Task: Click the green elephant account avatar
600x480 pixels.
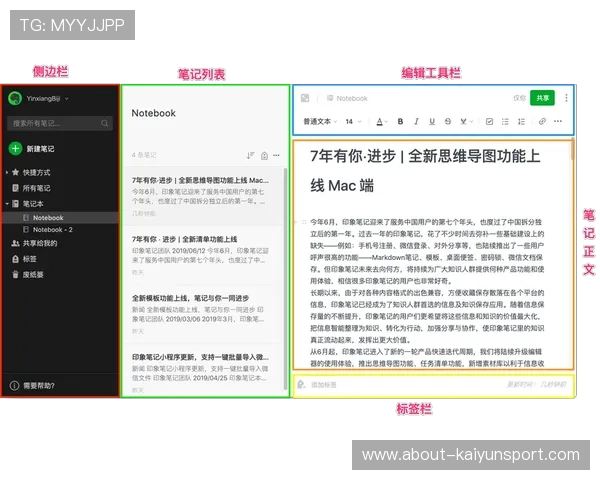Action: point(15,98)
